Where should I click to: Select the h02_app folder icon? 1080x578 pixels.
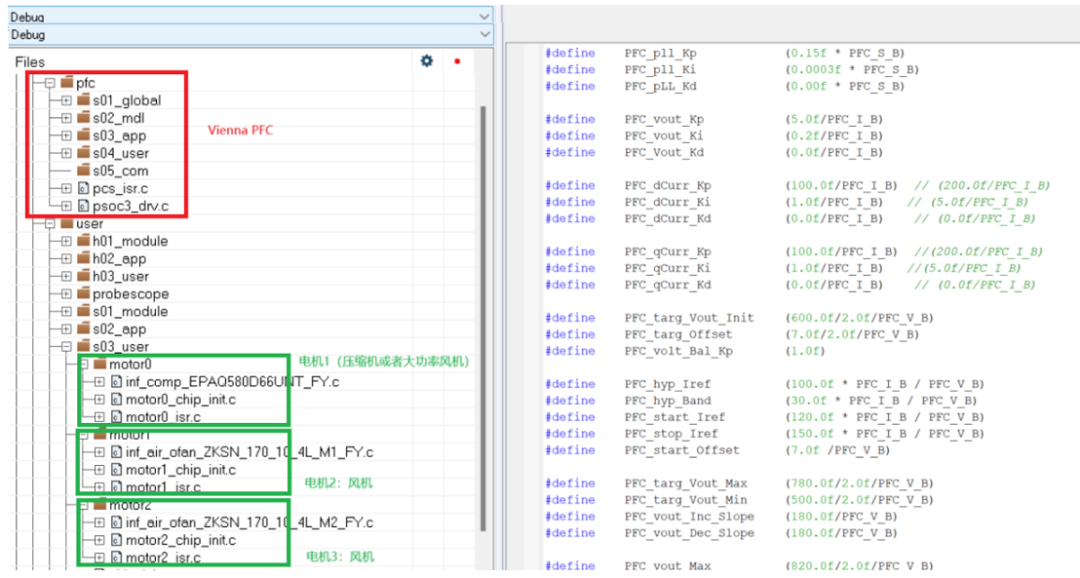[83, 258]
